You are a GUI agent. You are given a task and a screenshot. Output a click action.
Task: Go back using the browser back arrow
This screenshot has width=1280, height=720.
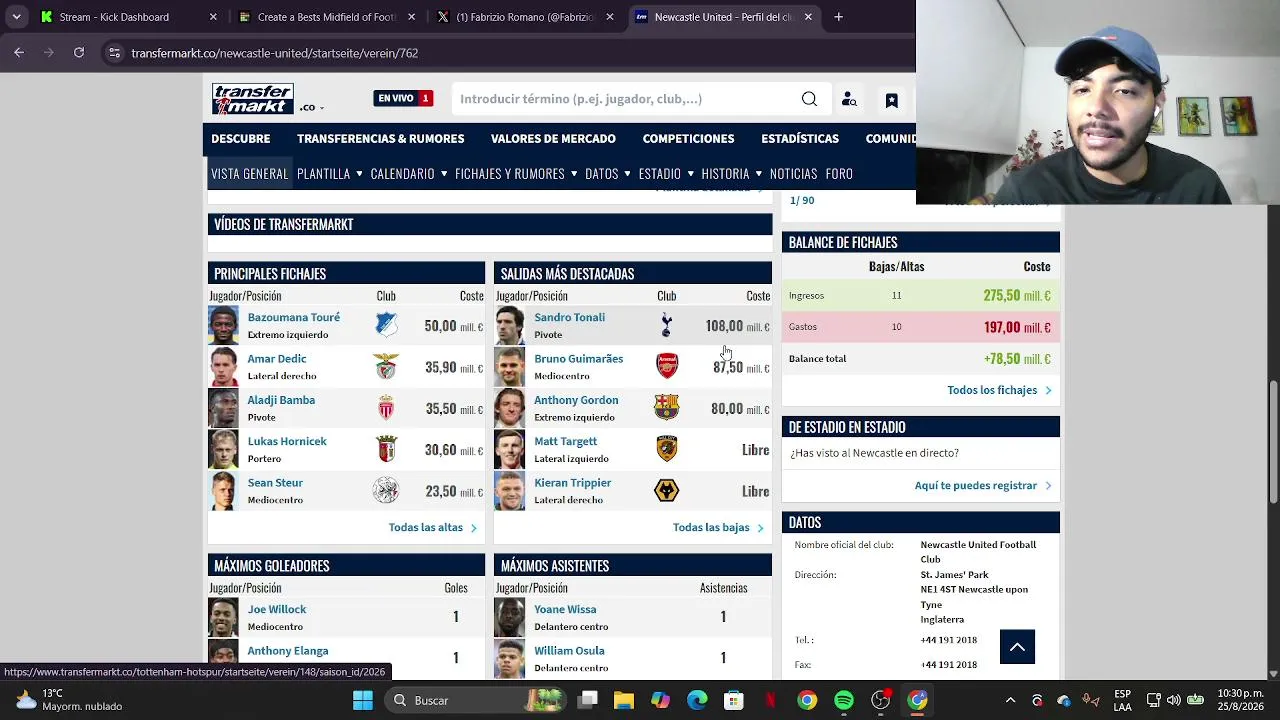(19, 52)
